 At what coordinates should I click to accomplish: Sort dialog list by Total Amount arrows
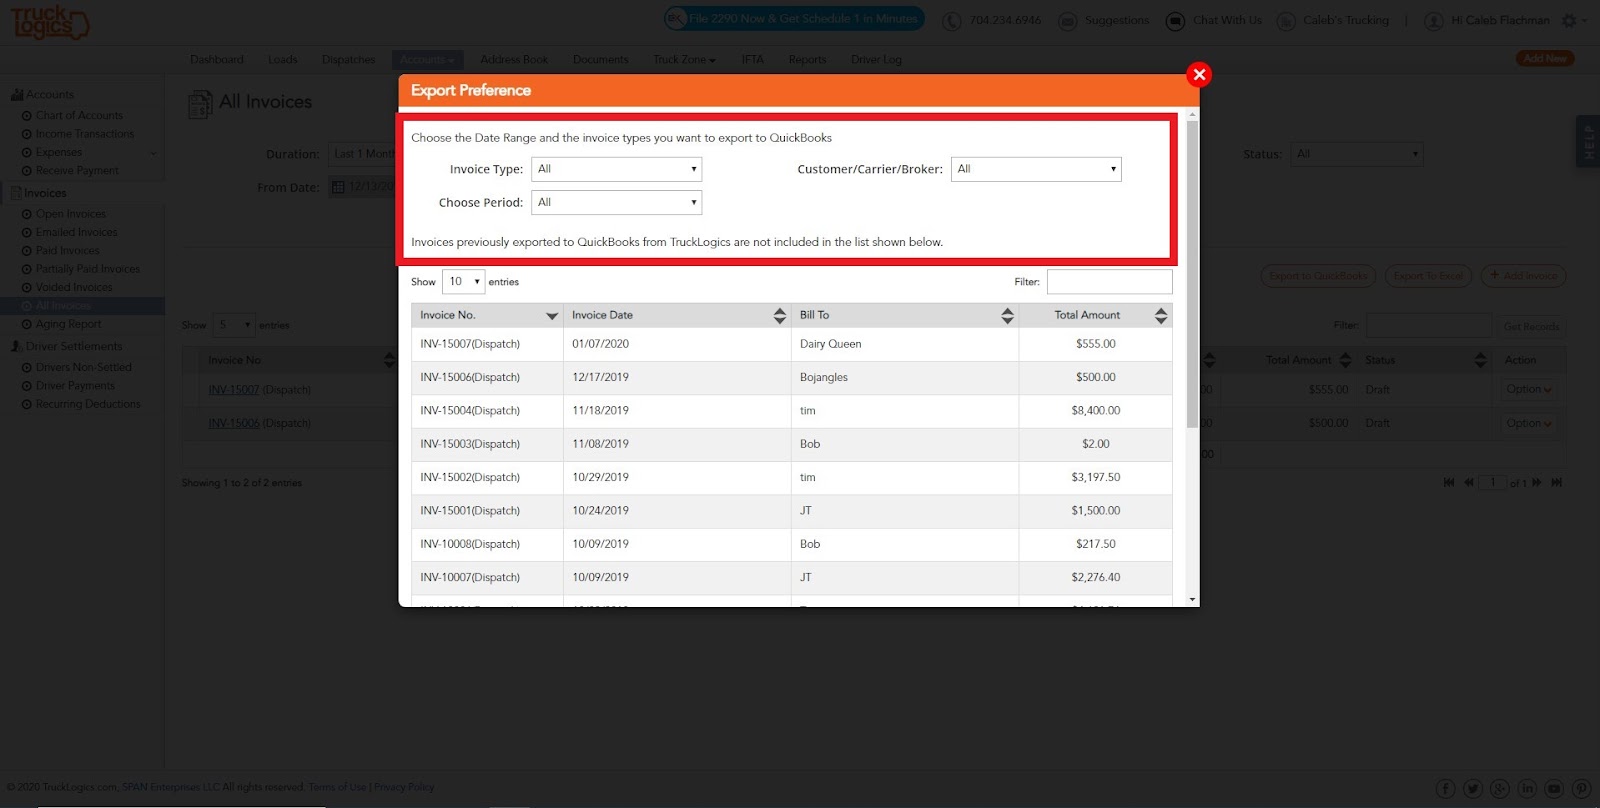[1161, 316]
